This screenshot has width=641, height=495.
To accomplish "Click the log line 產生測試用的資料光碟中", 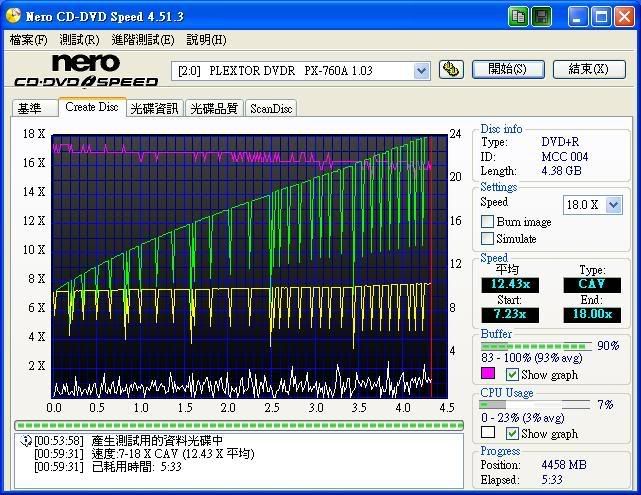I will click(x=157, y=441).
